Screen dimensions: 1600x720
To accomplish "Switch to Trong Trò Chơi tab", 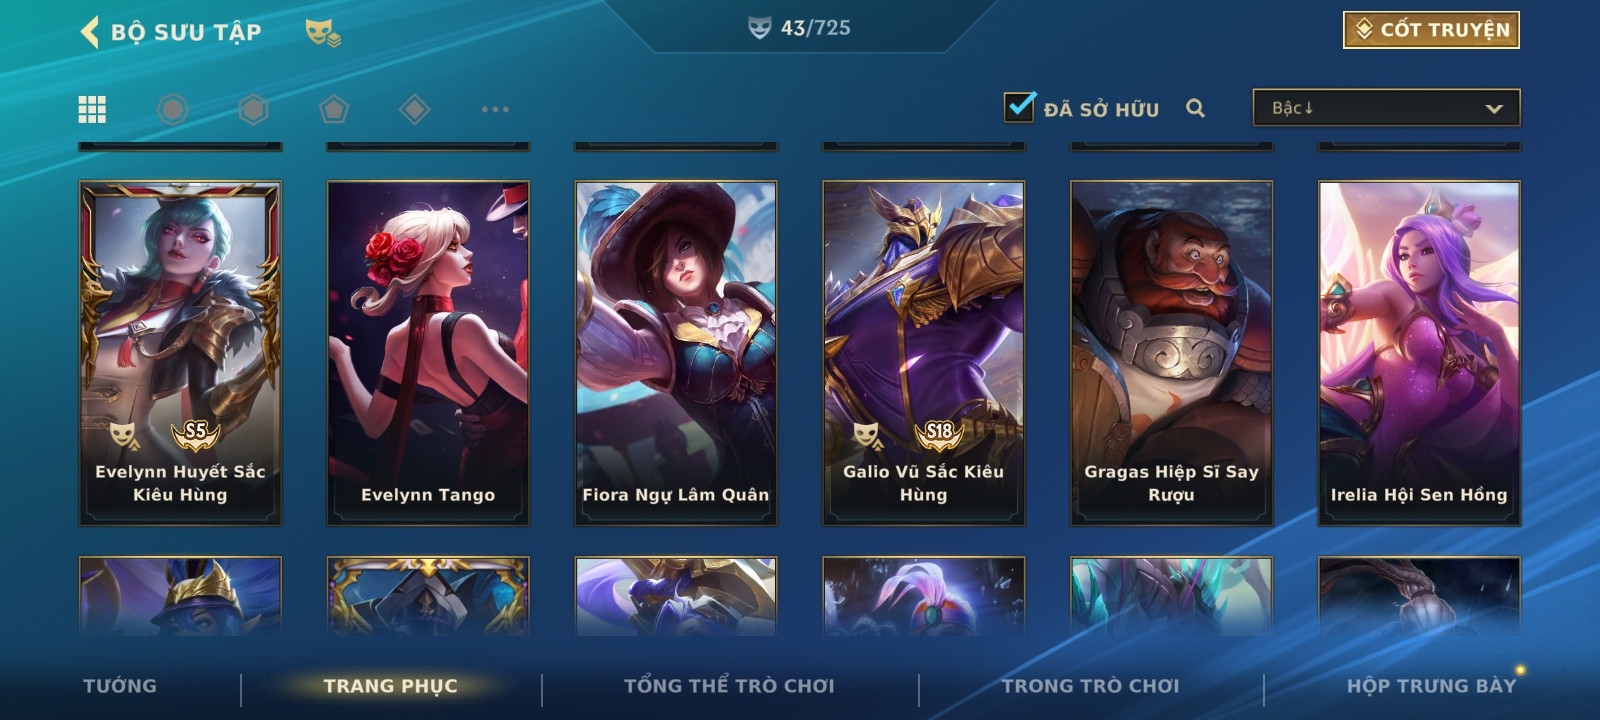I will 1090,686.
